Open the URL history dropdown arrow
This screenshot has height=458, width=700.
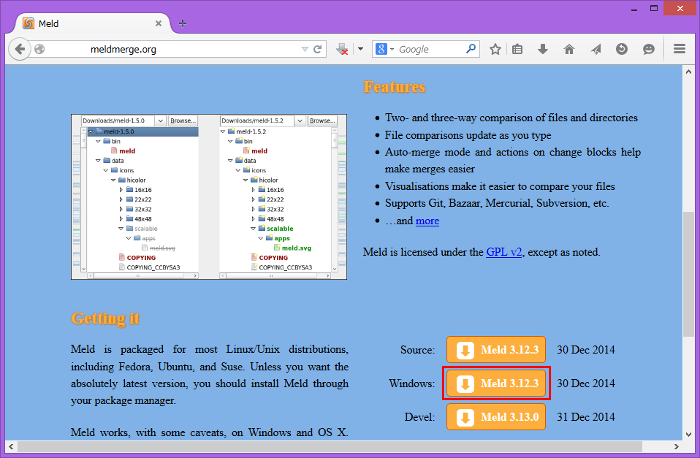[x=305, y=49]
